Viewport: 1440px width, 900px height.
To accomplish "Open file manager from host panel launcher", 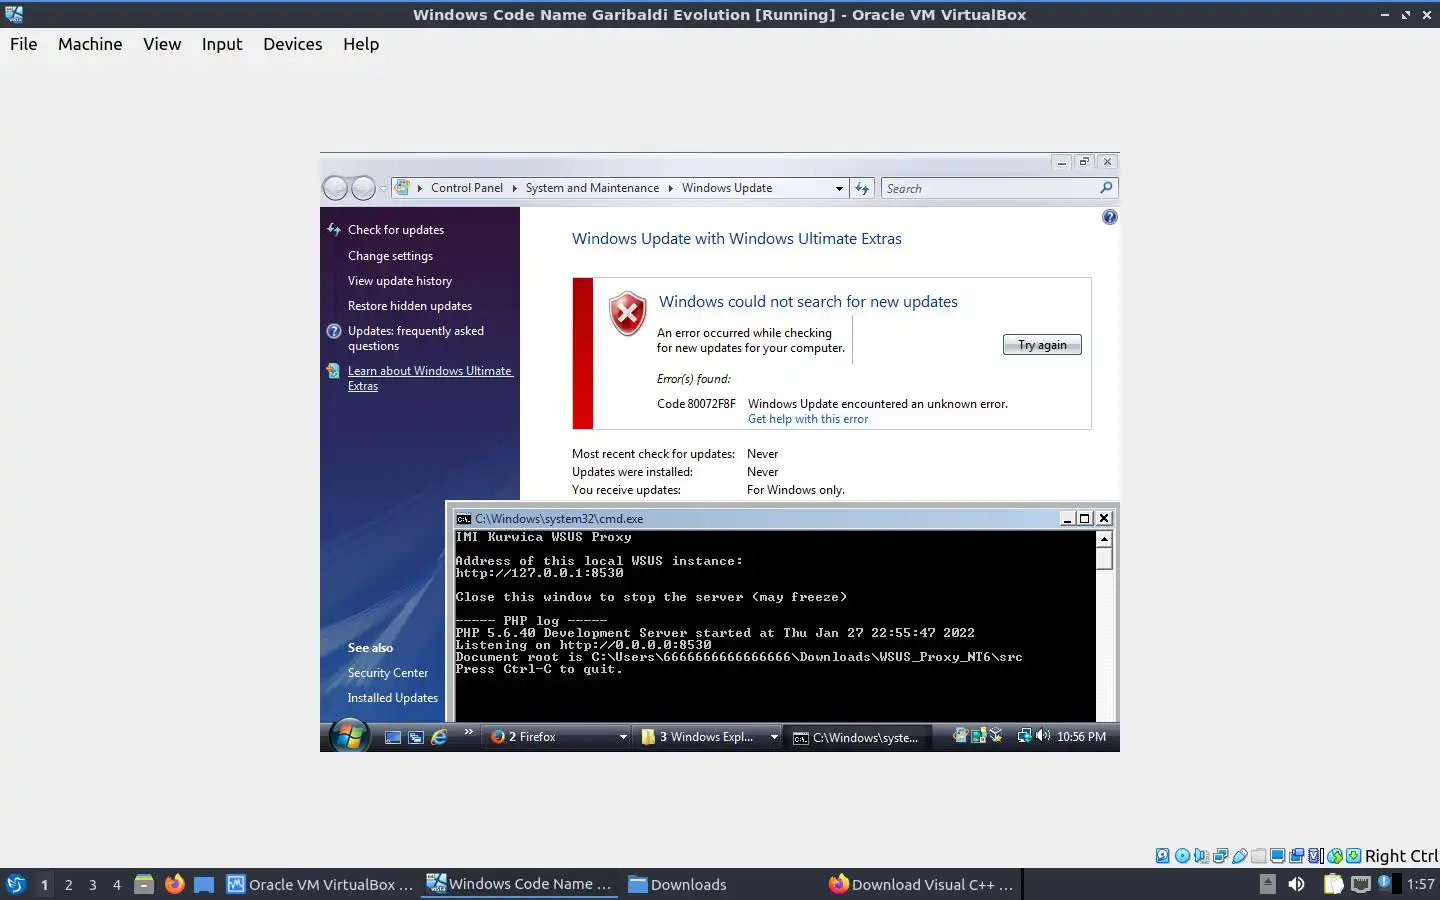I will tap(144, 884).
